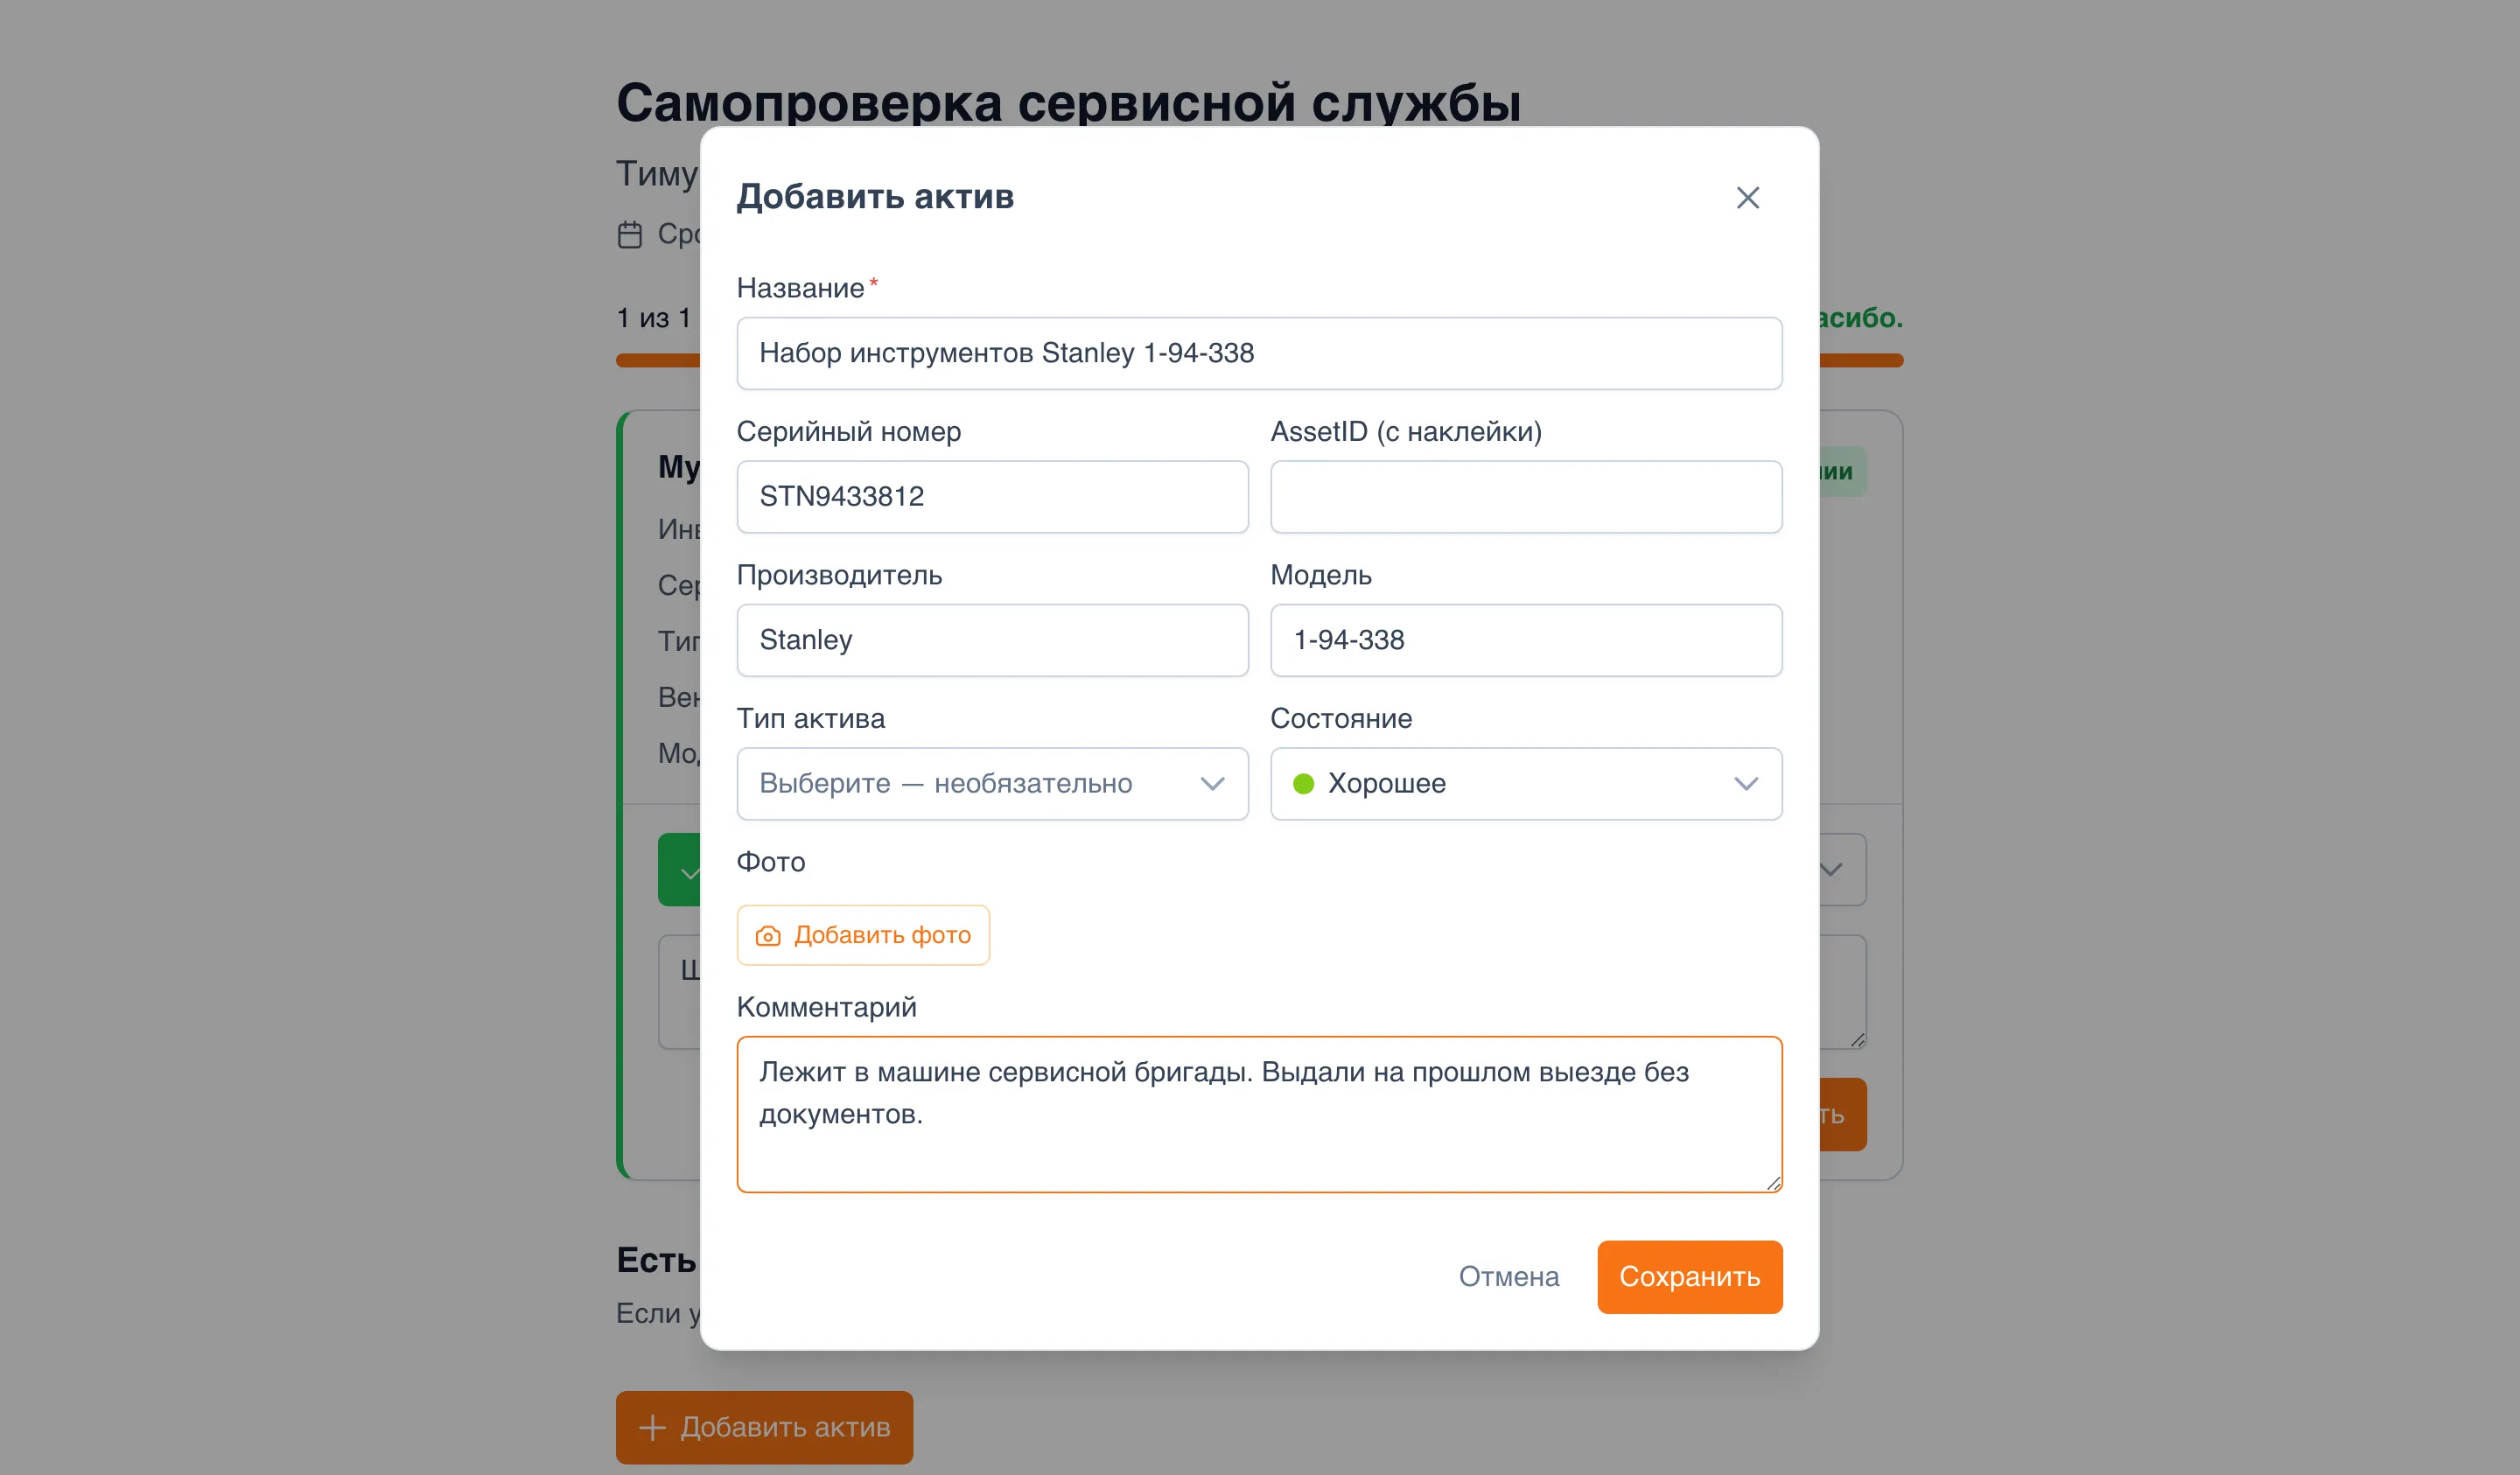Click the plus icon on Добавить актив
The image size is (2520, 1475).
tap(652, 1427)
